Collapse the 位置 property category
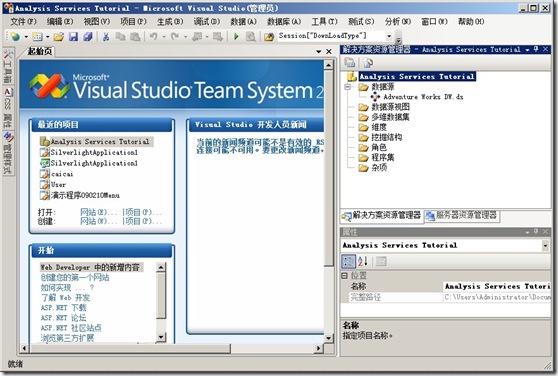This screenshot has width=558, height=376. 344,276
